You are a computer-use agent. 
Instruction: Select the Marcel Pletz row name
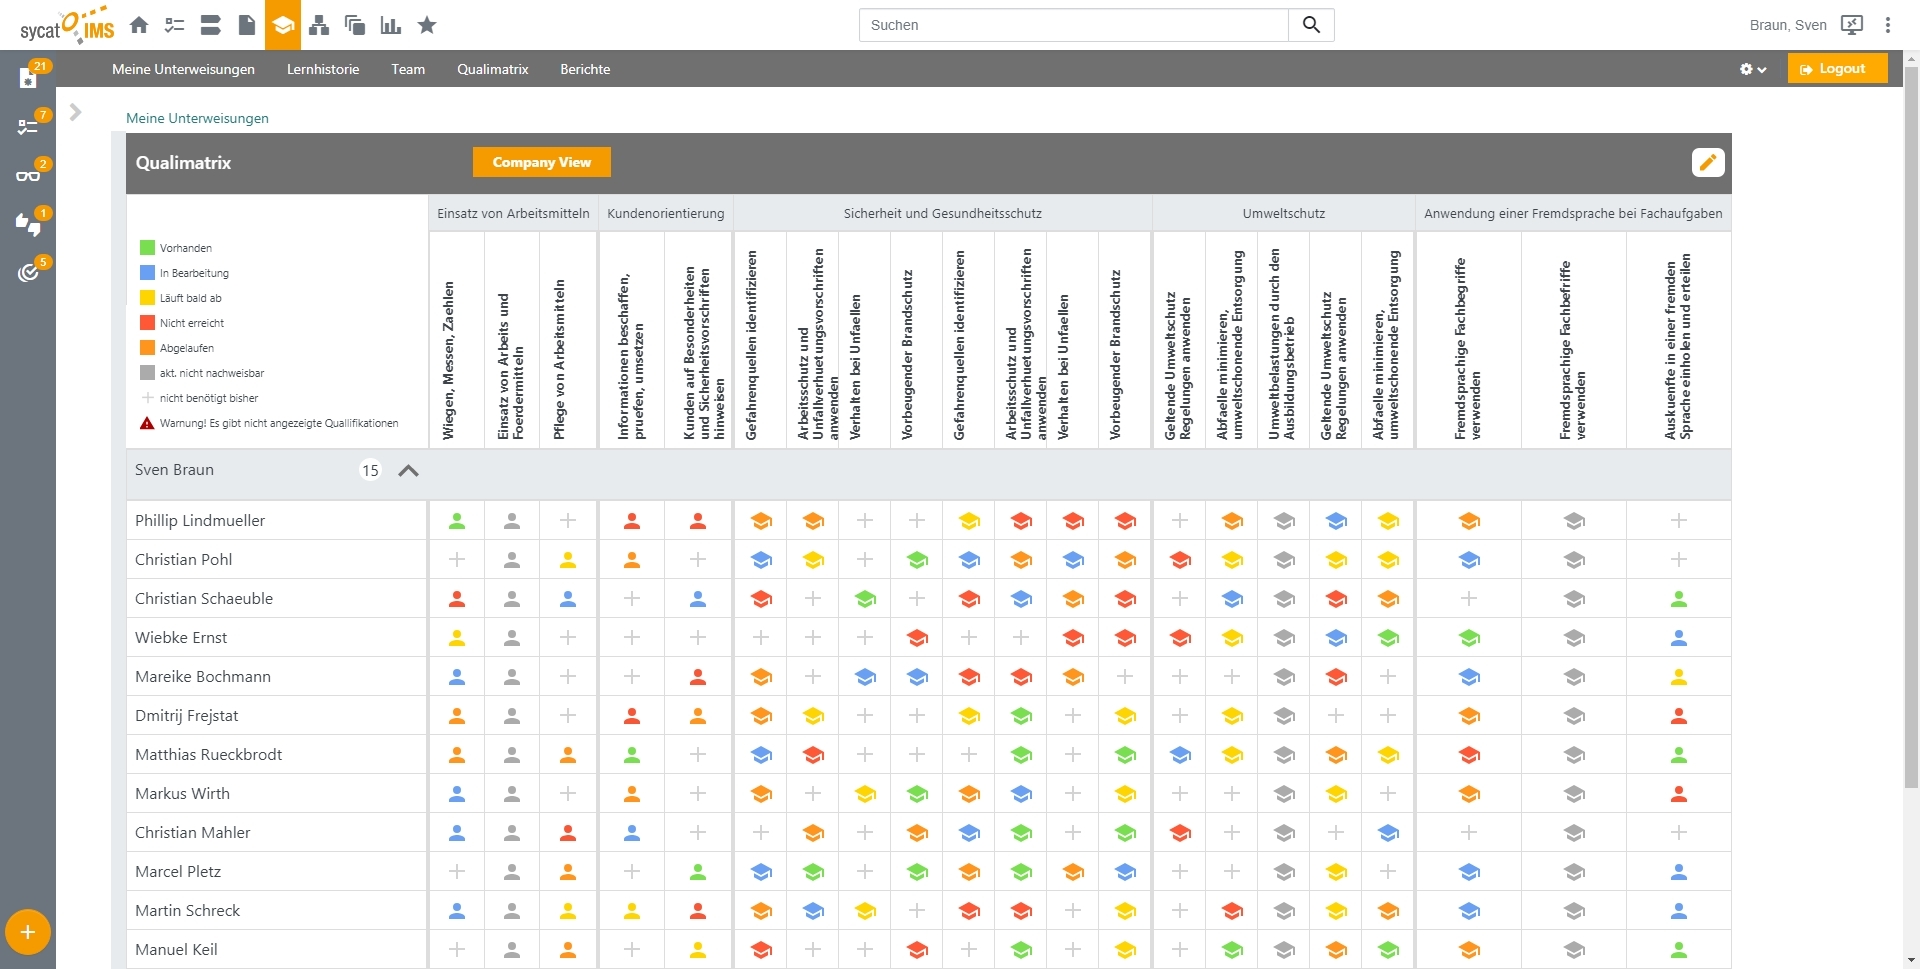click(178, 872)
